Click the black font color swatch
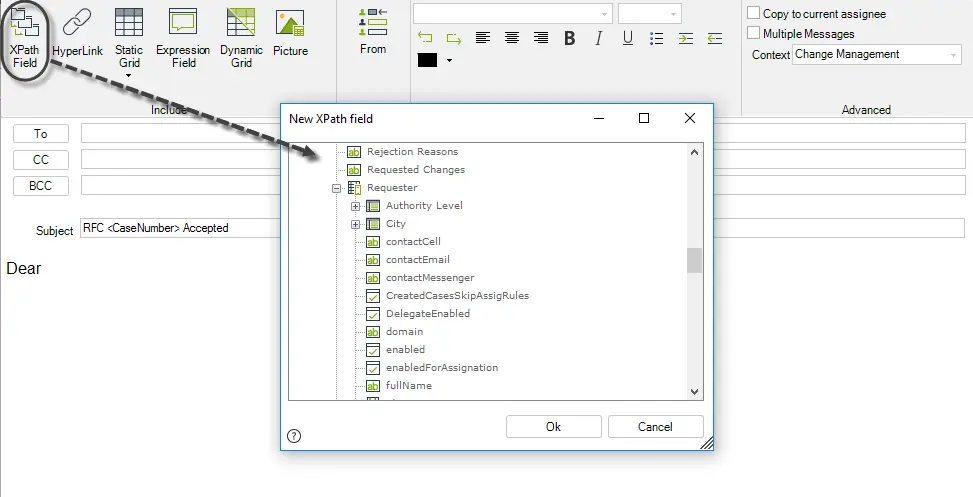This screenshot has height=497, width=973. (x=428, y=60)
